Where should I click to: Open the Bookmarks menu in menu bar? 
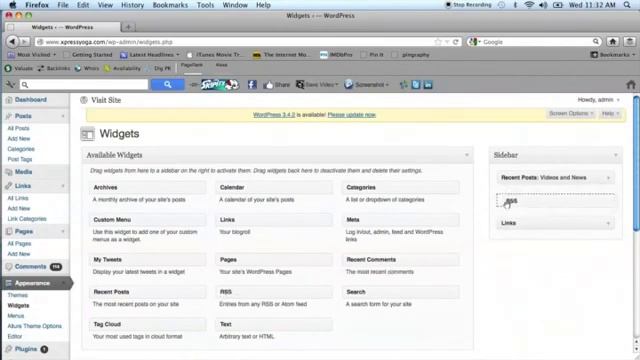[170, 5]
